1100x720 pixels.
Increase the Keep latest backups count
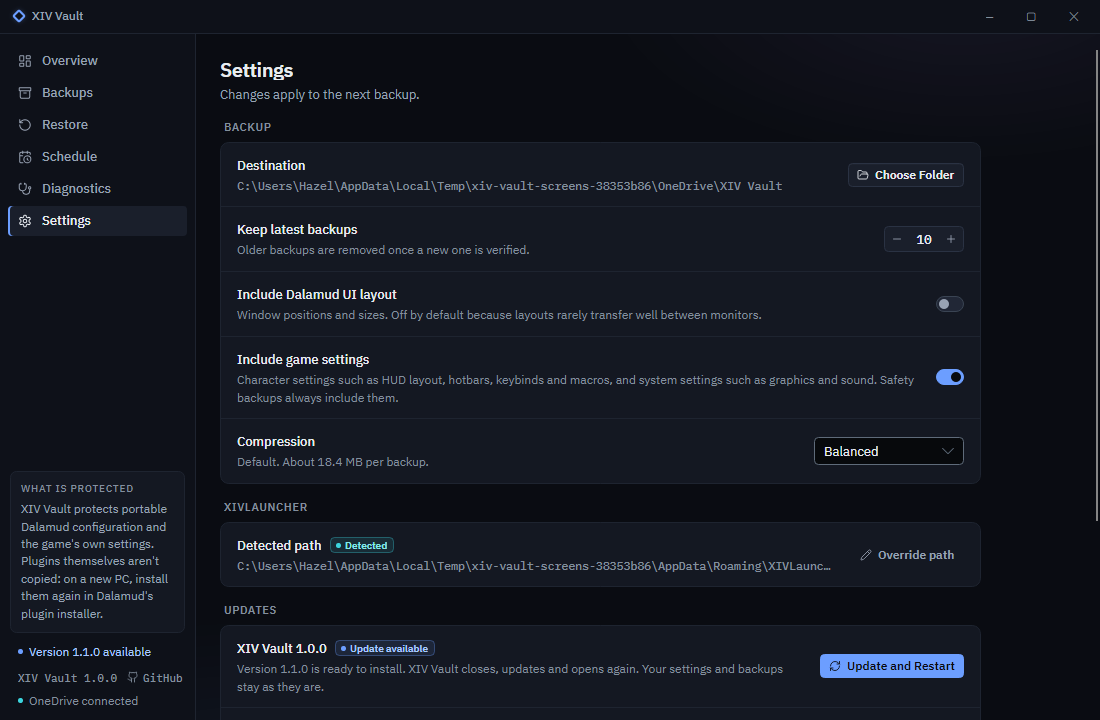coord(951,239)
